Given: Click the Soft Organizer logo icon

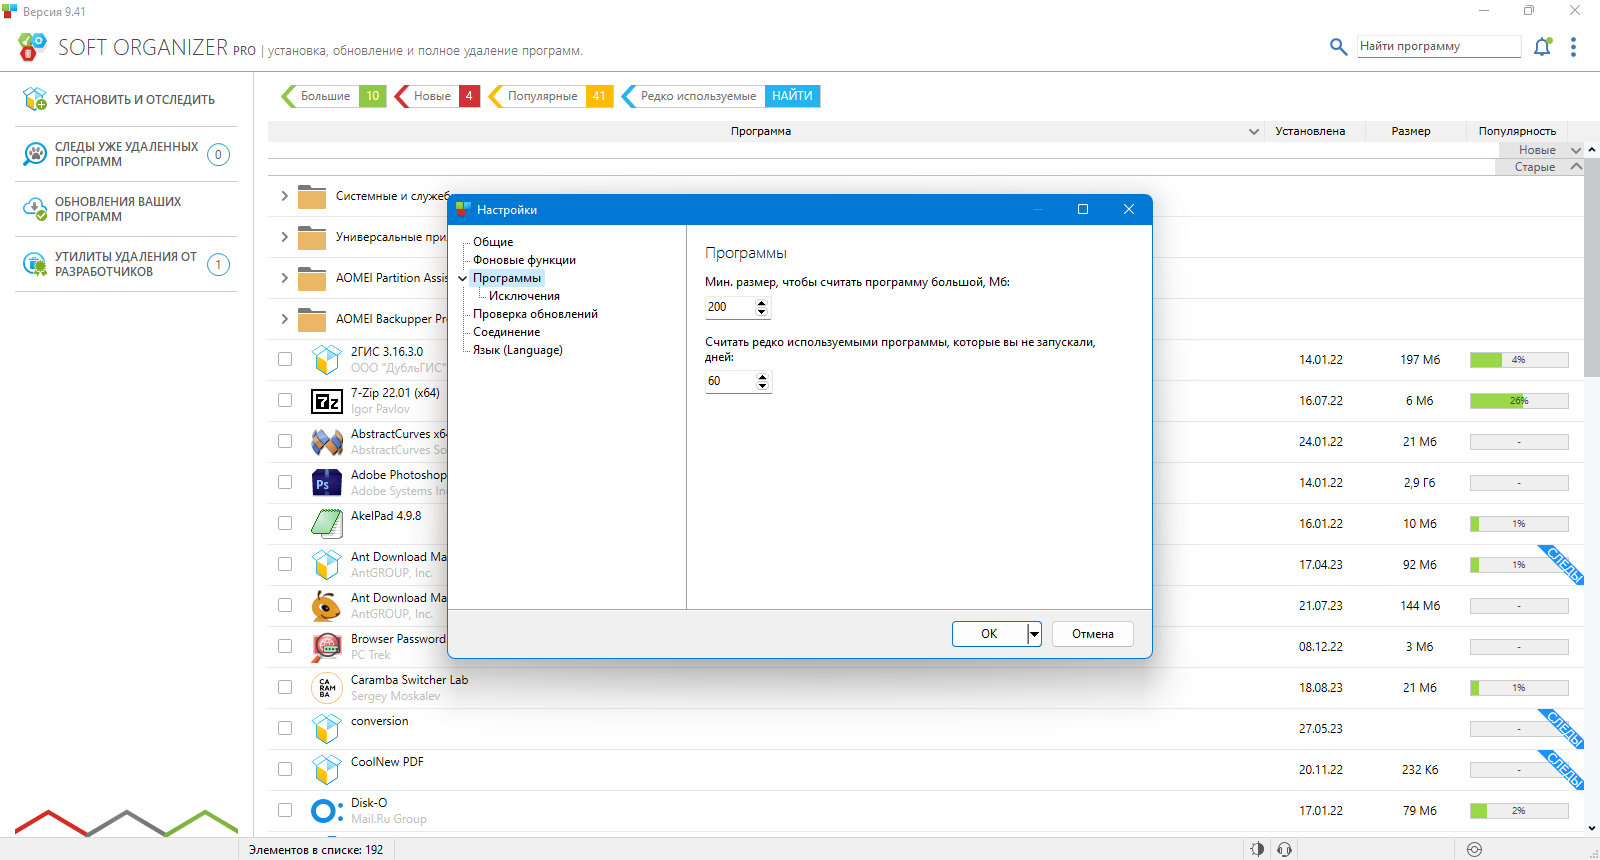Looking at the screenshot, I should click(32, 46).
